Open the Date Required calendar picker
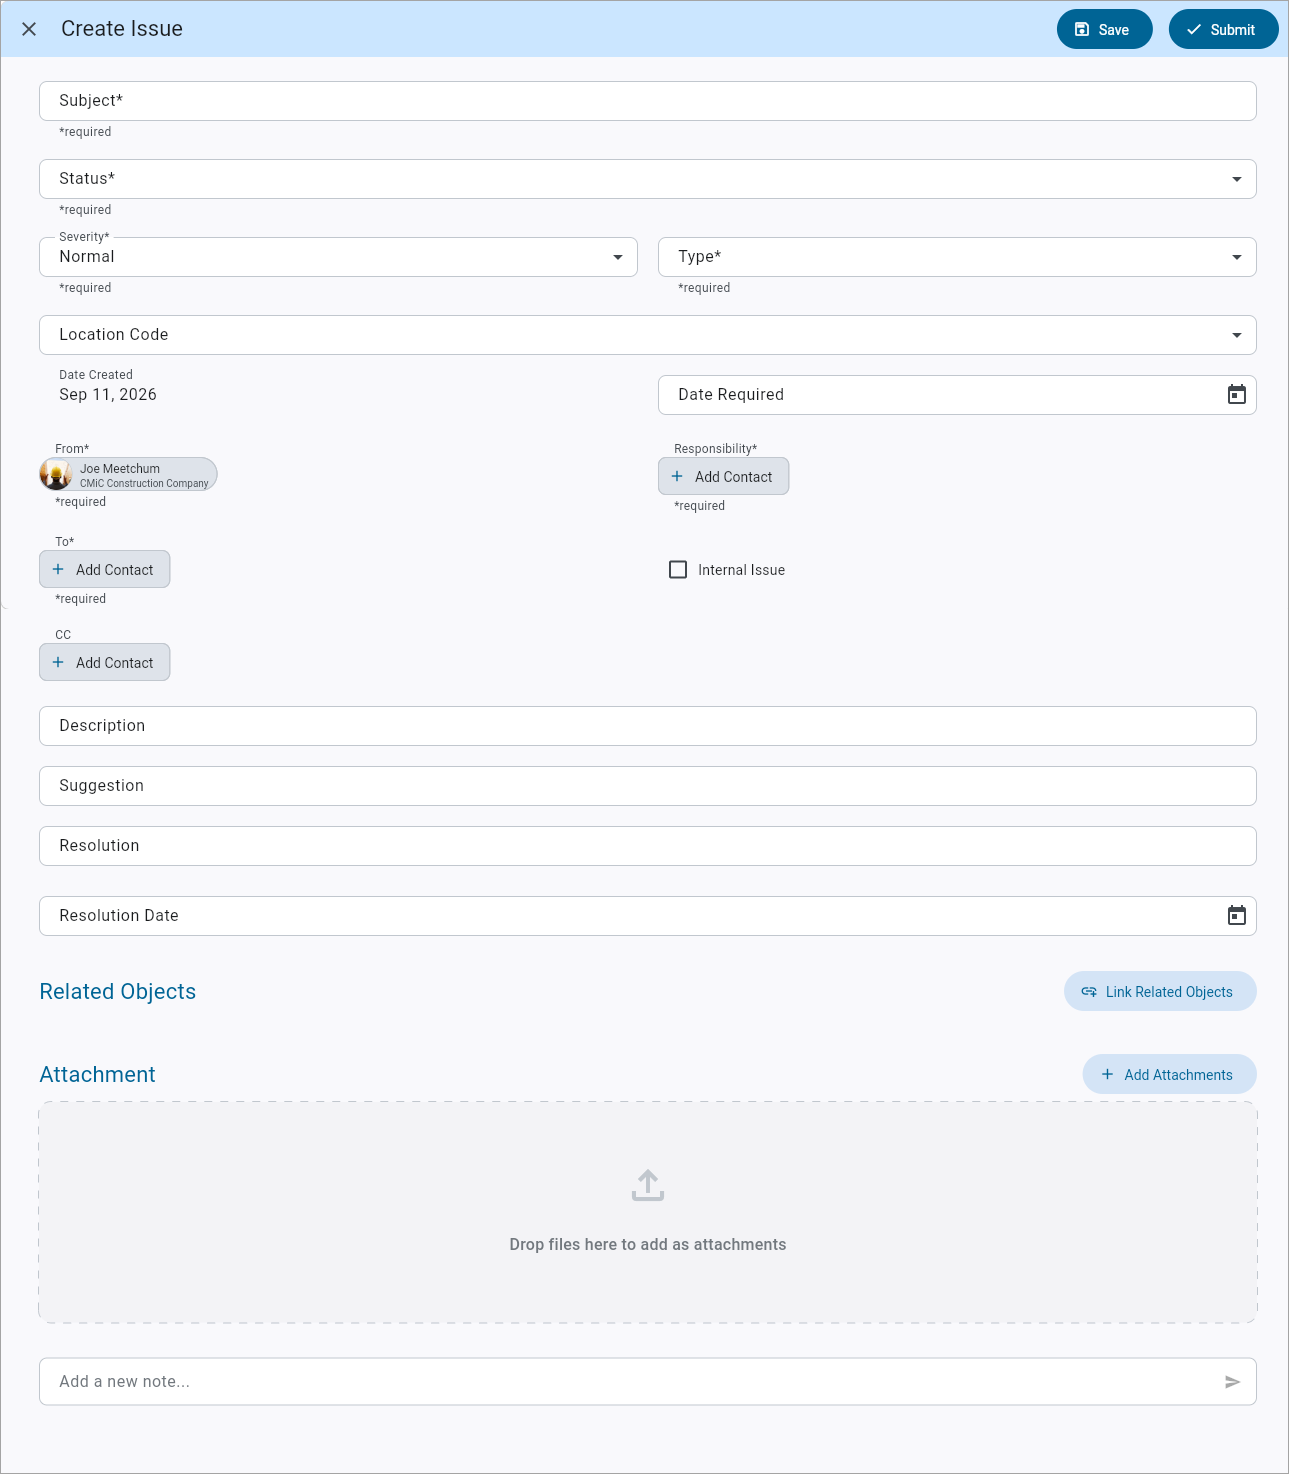 (x=1237, y=395)
